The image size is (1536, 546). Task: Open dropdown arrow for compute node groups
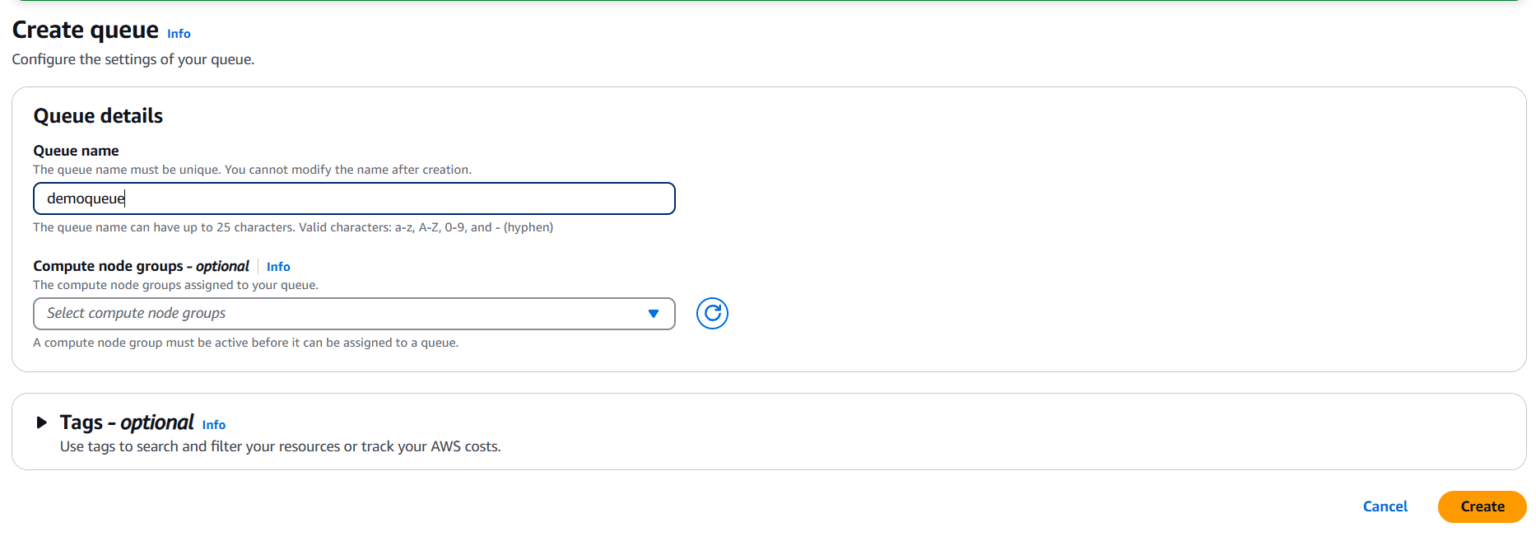click(653, 314)
